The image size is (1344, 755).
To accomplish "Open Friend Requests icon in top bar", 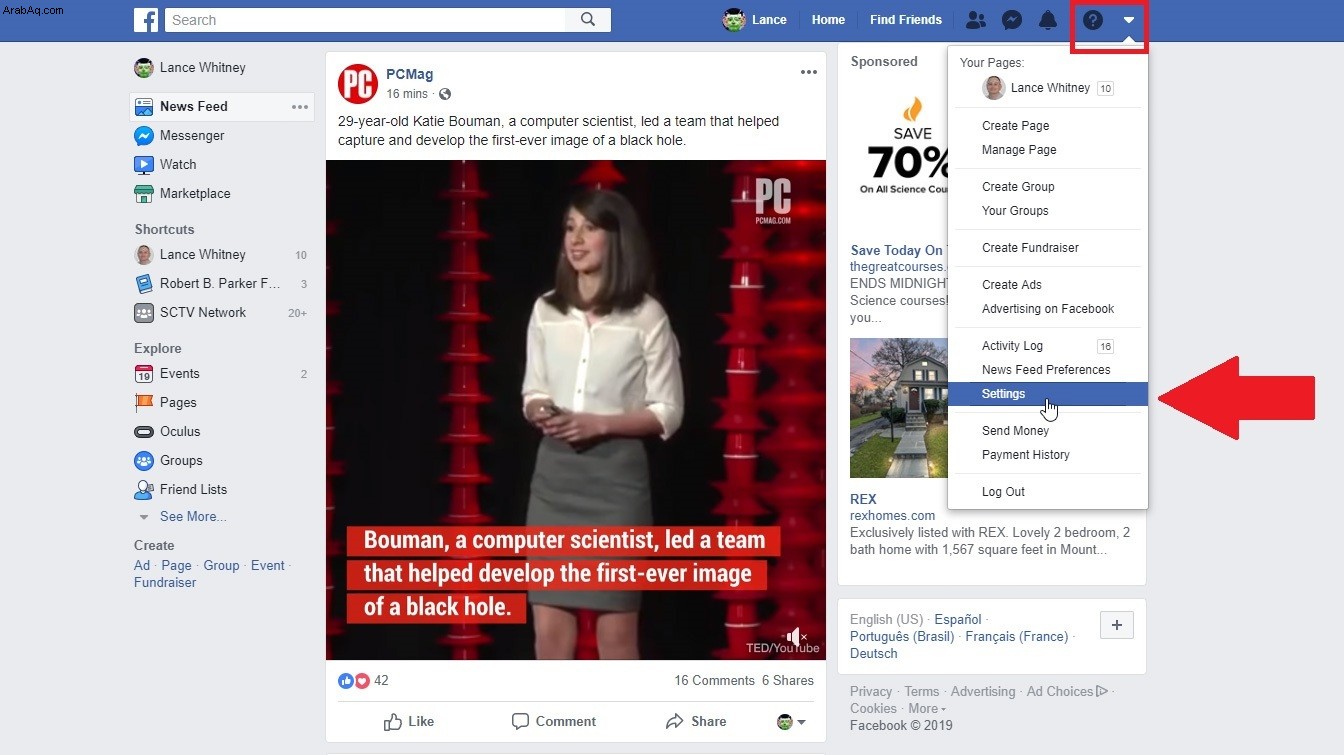I will click(975, 20).
